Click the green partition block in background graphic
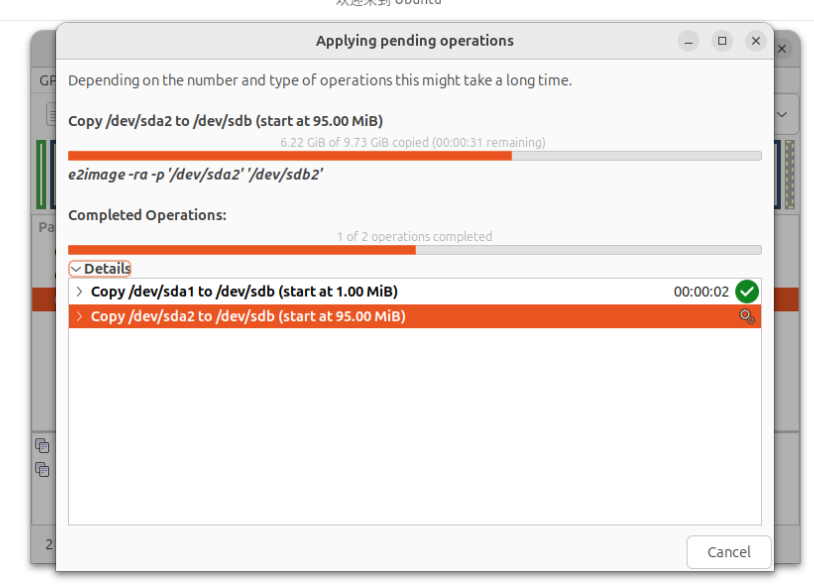The width and height of the screenshot is (814, 584). [41, 174]
